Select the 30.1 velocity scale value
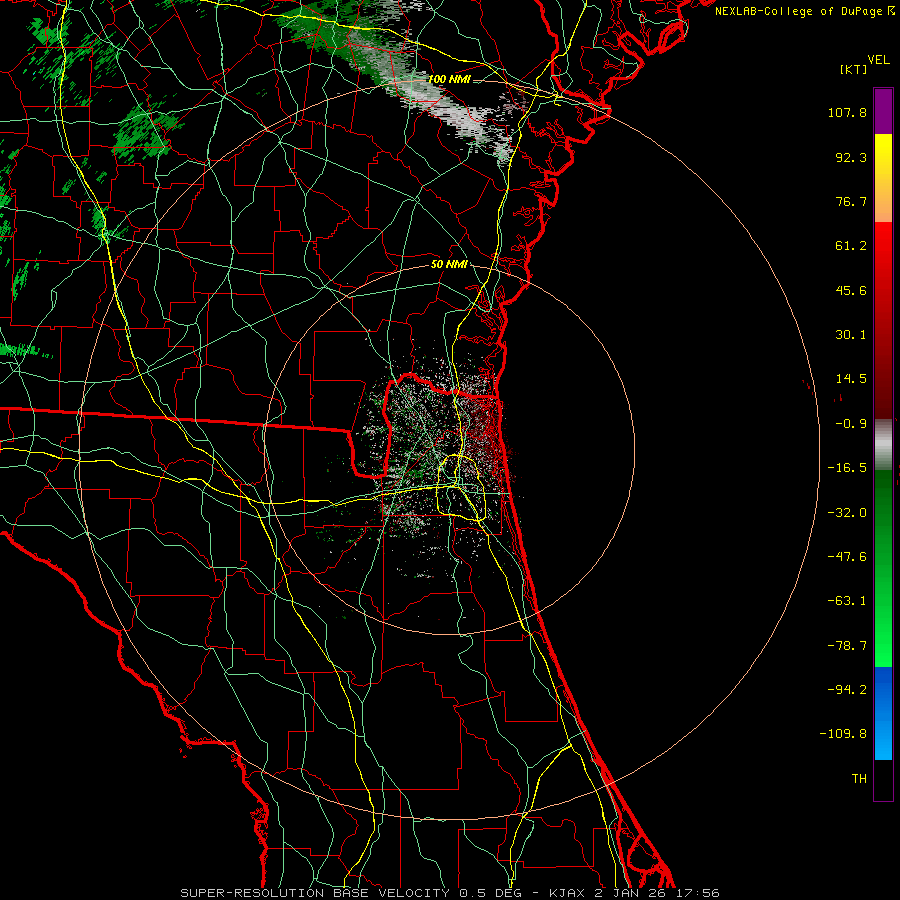900x900 pixels. [x=851, y=335]
